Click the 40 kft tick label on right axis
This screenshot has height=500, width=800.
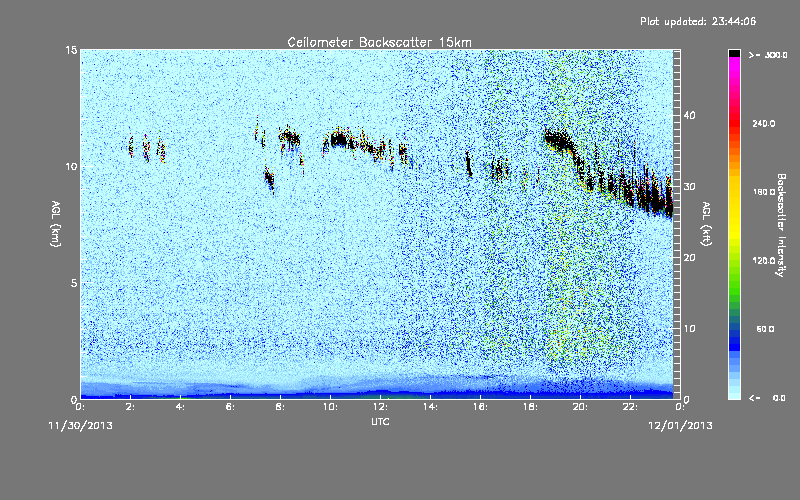point(689,115)
